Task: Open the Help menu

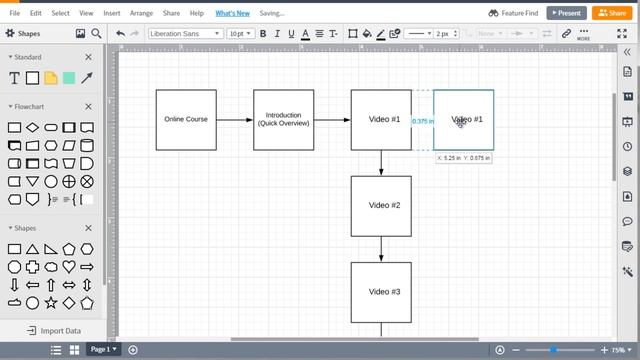Action: 197,13
